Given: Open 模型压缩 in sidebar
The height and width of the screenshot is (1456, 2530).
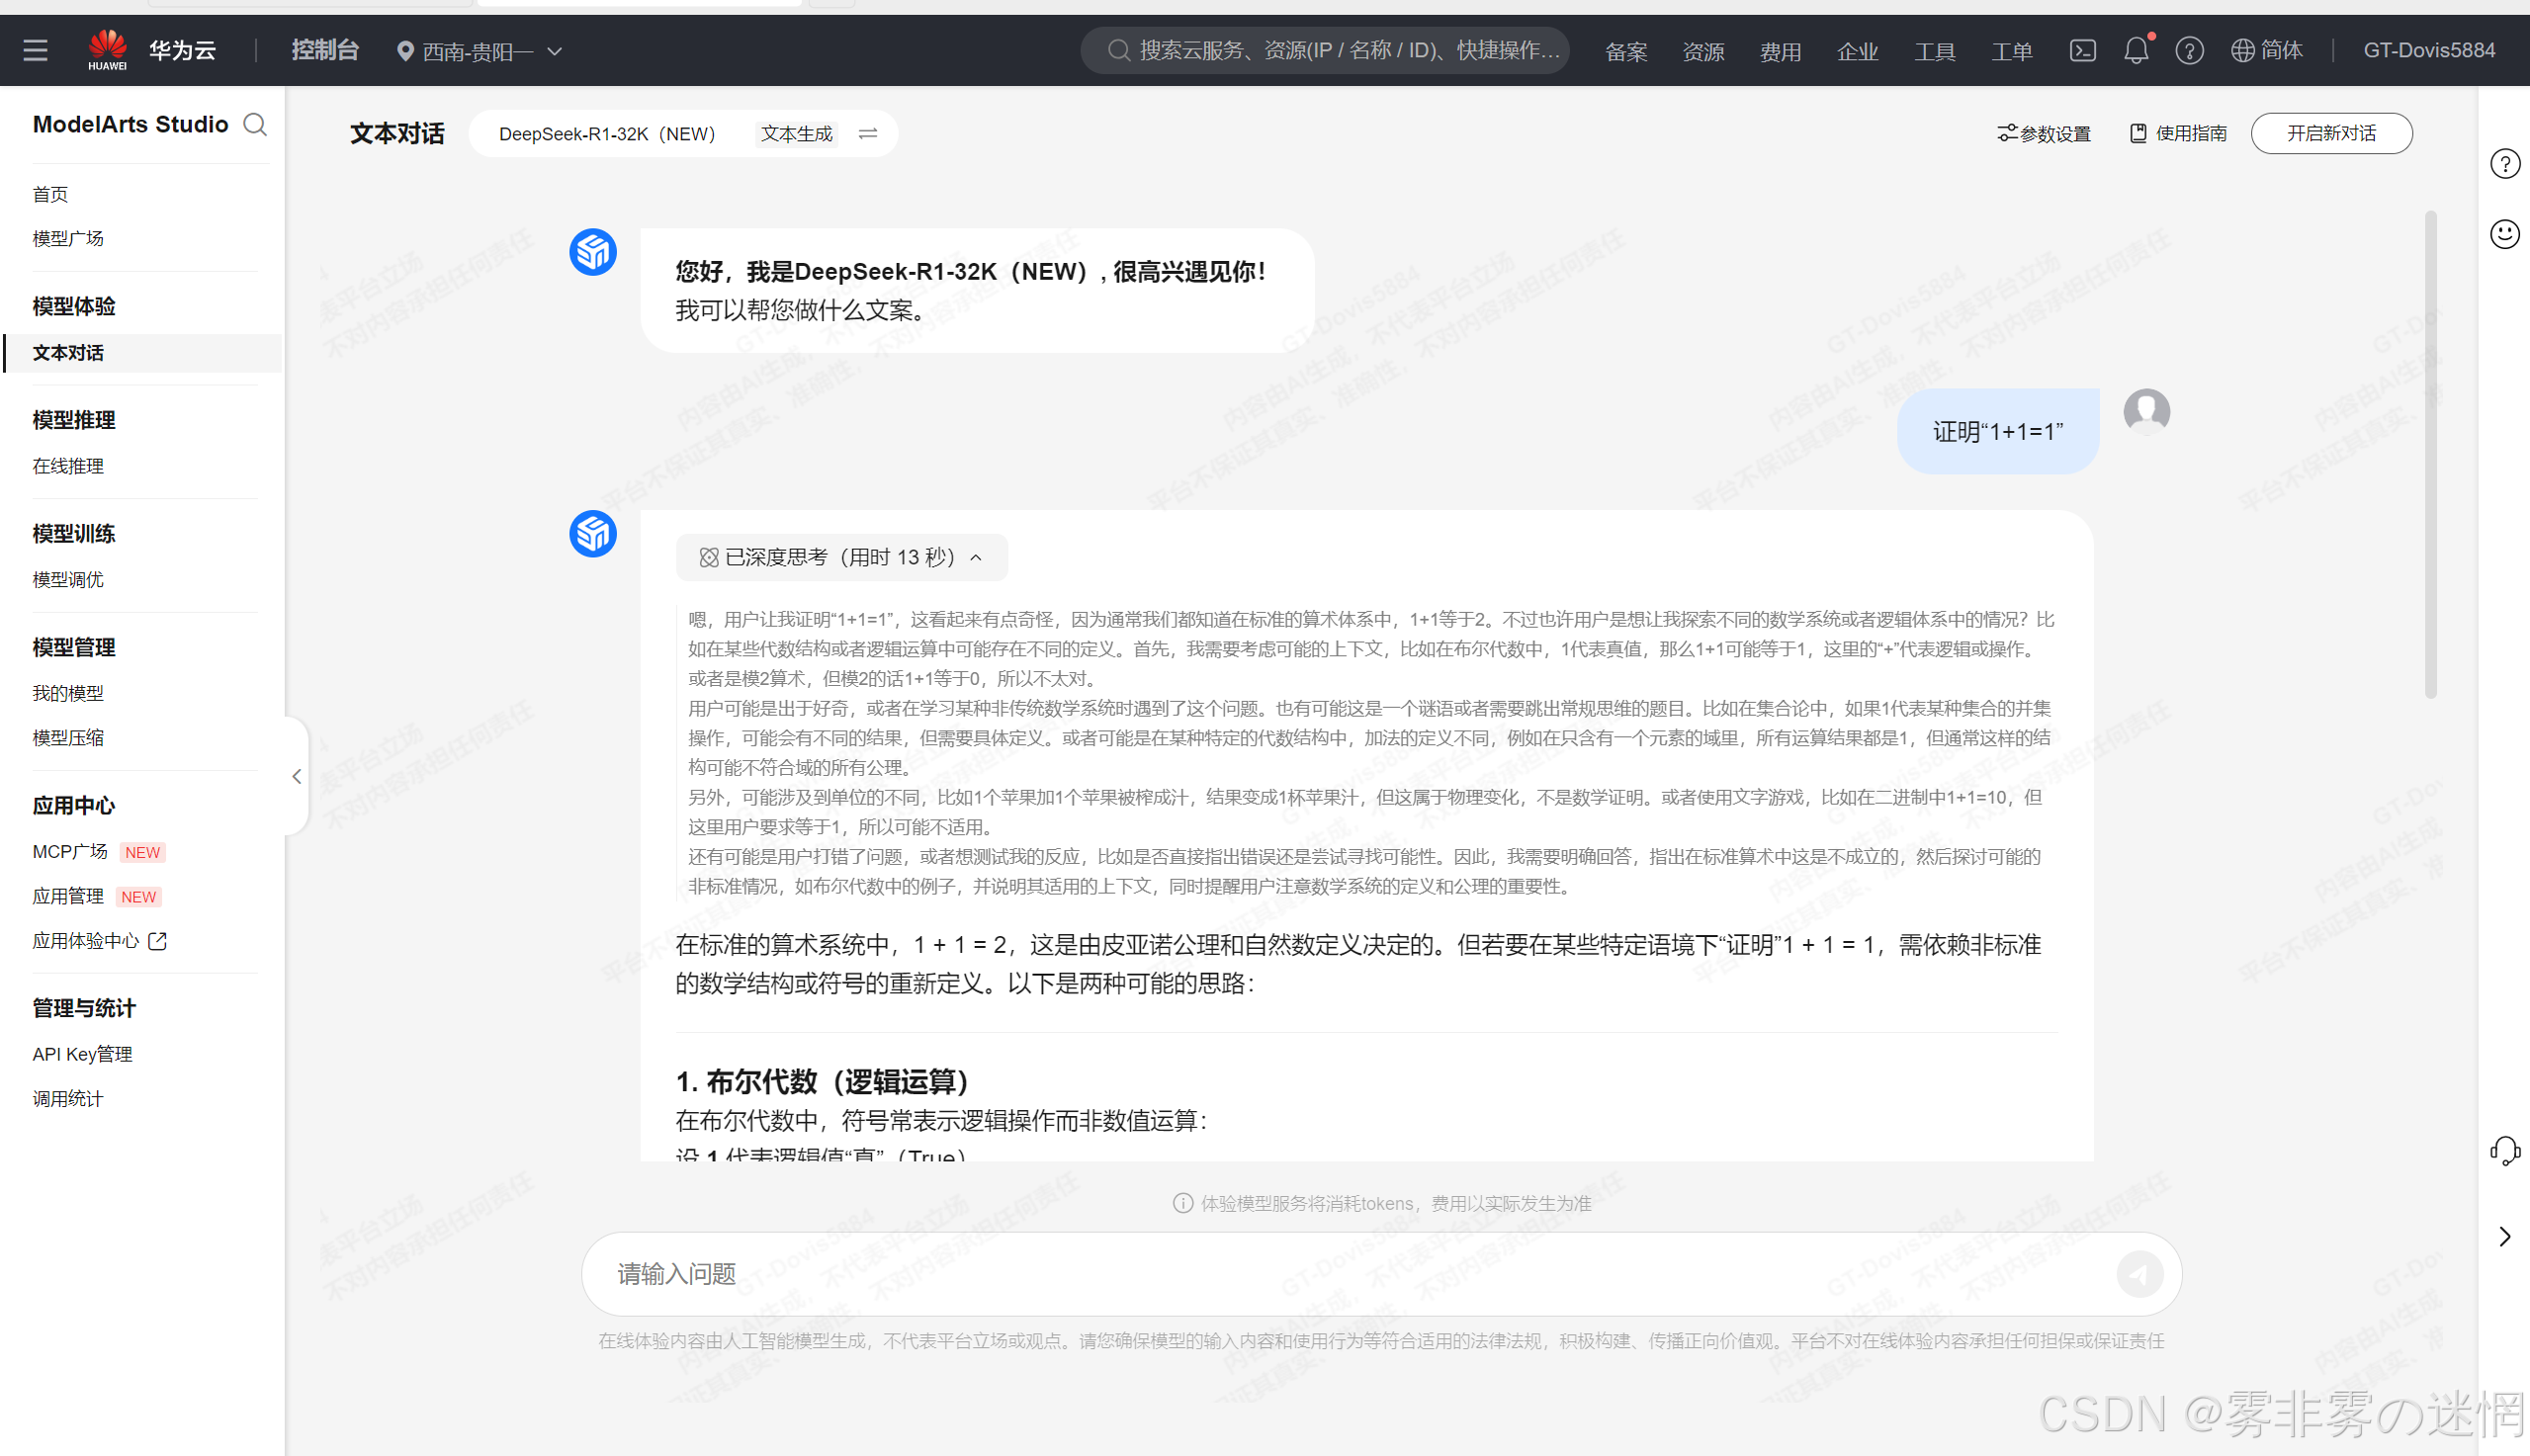Looking at the screenshot, I should 68,738.
